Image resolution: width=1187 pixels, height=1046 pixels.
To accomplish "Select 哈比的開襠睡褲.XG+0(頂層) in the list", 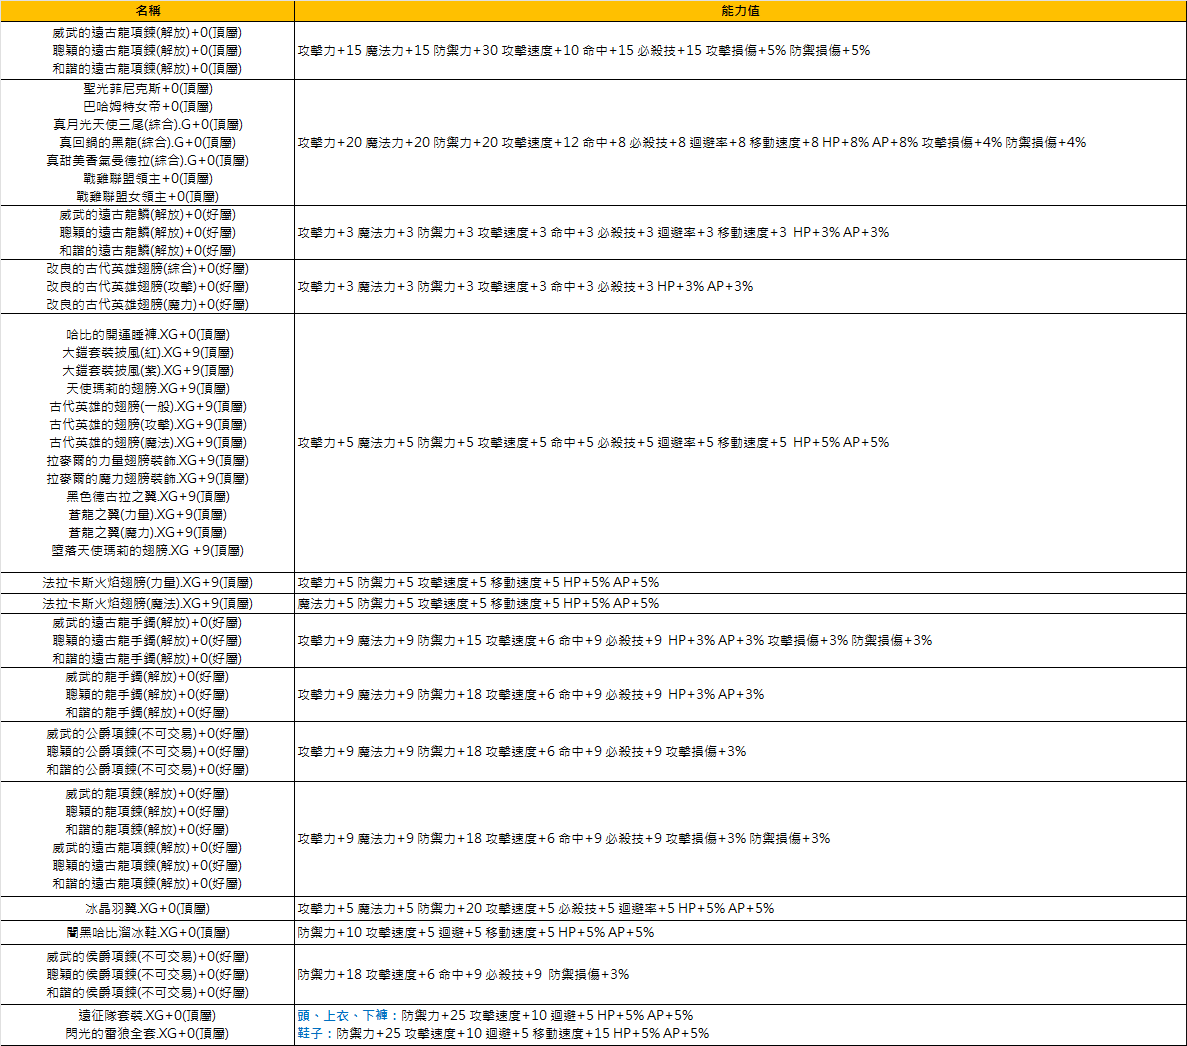I will 147,334.
